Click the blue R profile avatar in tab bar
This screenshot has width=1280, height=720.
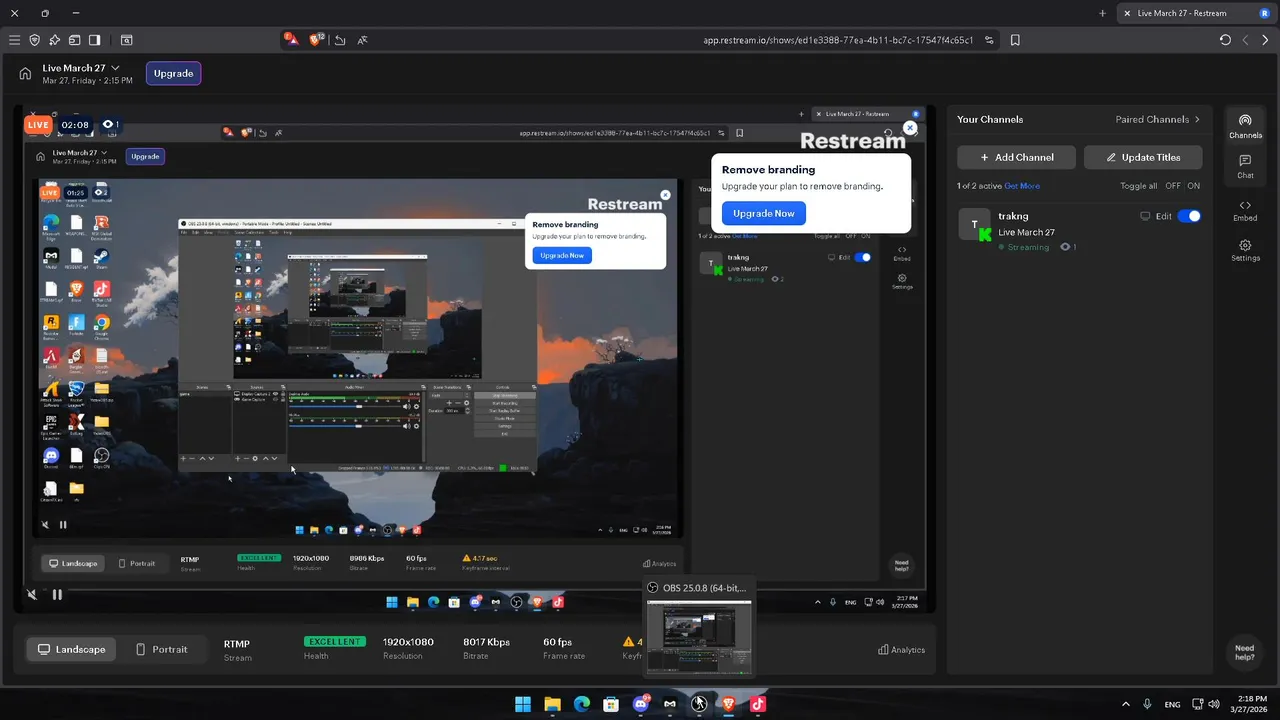pyautogui.click(x=1264, y=13)
